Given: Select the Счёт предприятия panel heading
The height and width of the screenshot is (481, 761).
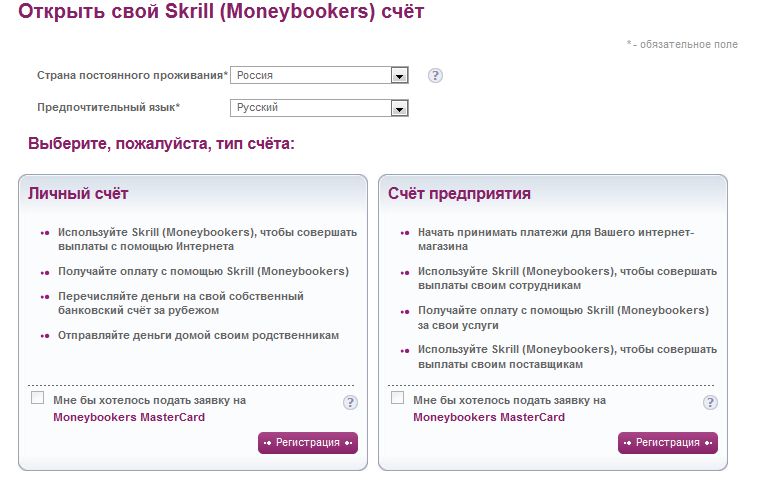Looking at the screenshot, I should tap(459, 194).
